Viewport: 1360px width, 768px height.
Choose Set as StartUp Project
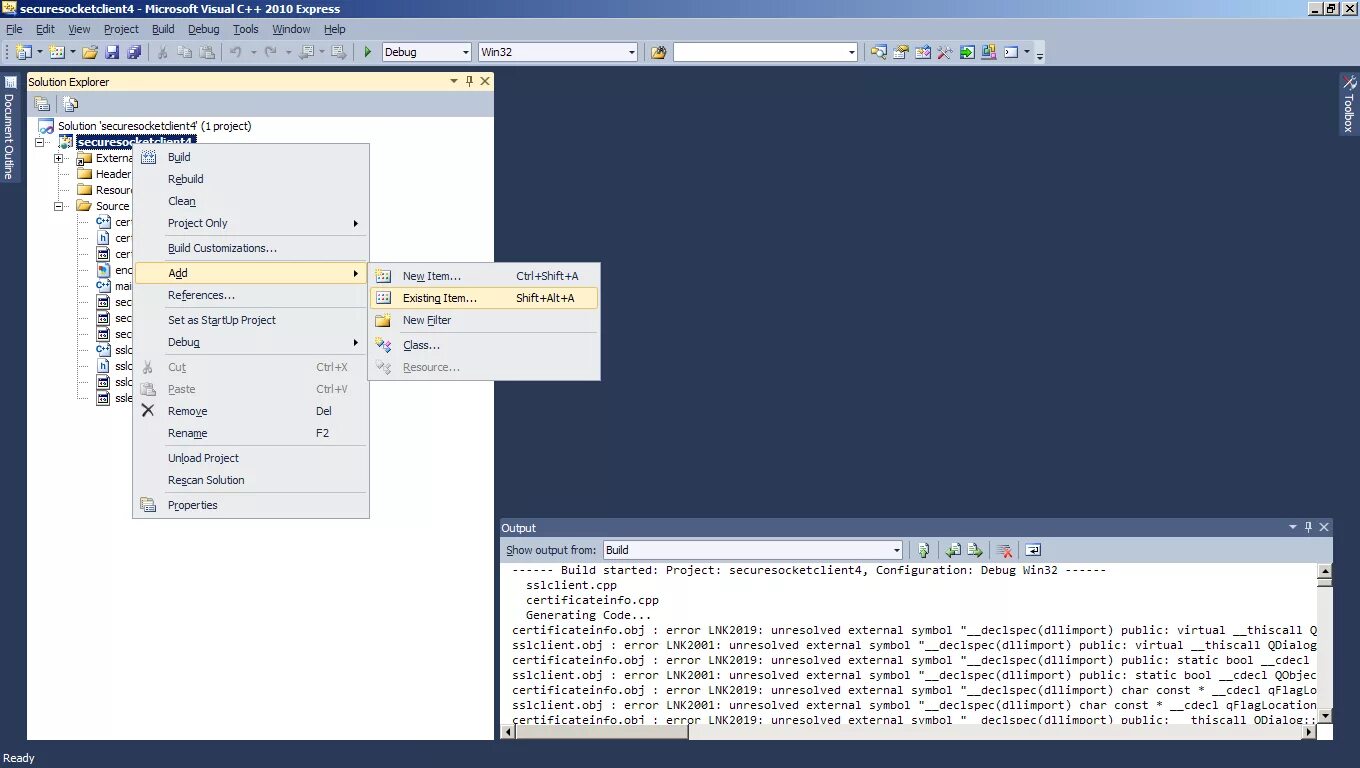[251, 320]
